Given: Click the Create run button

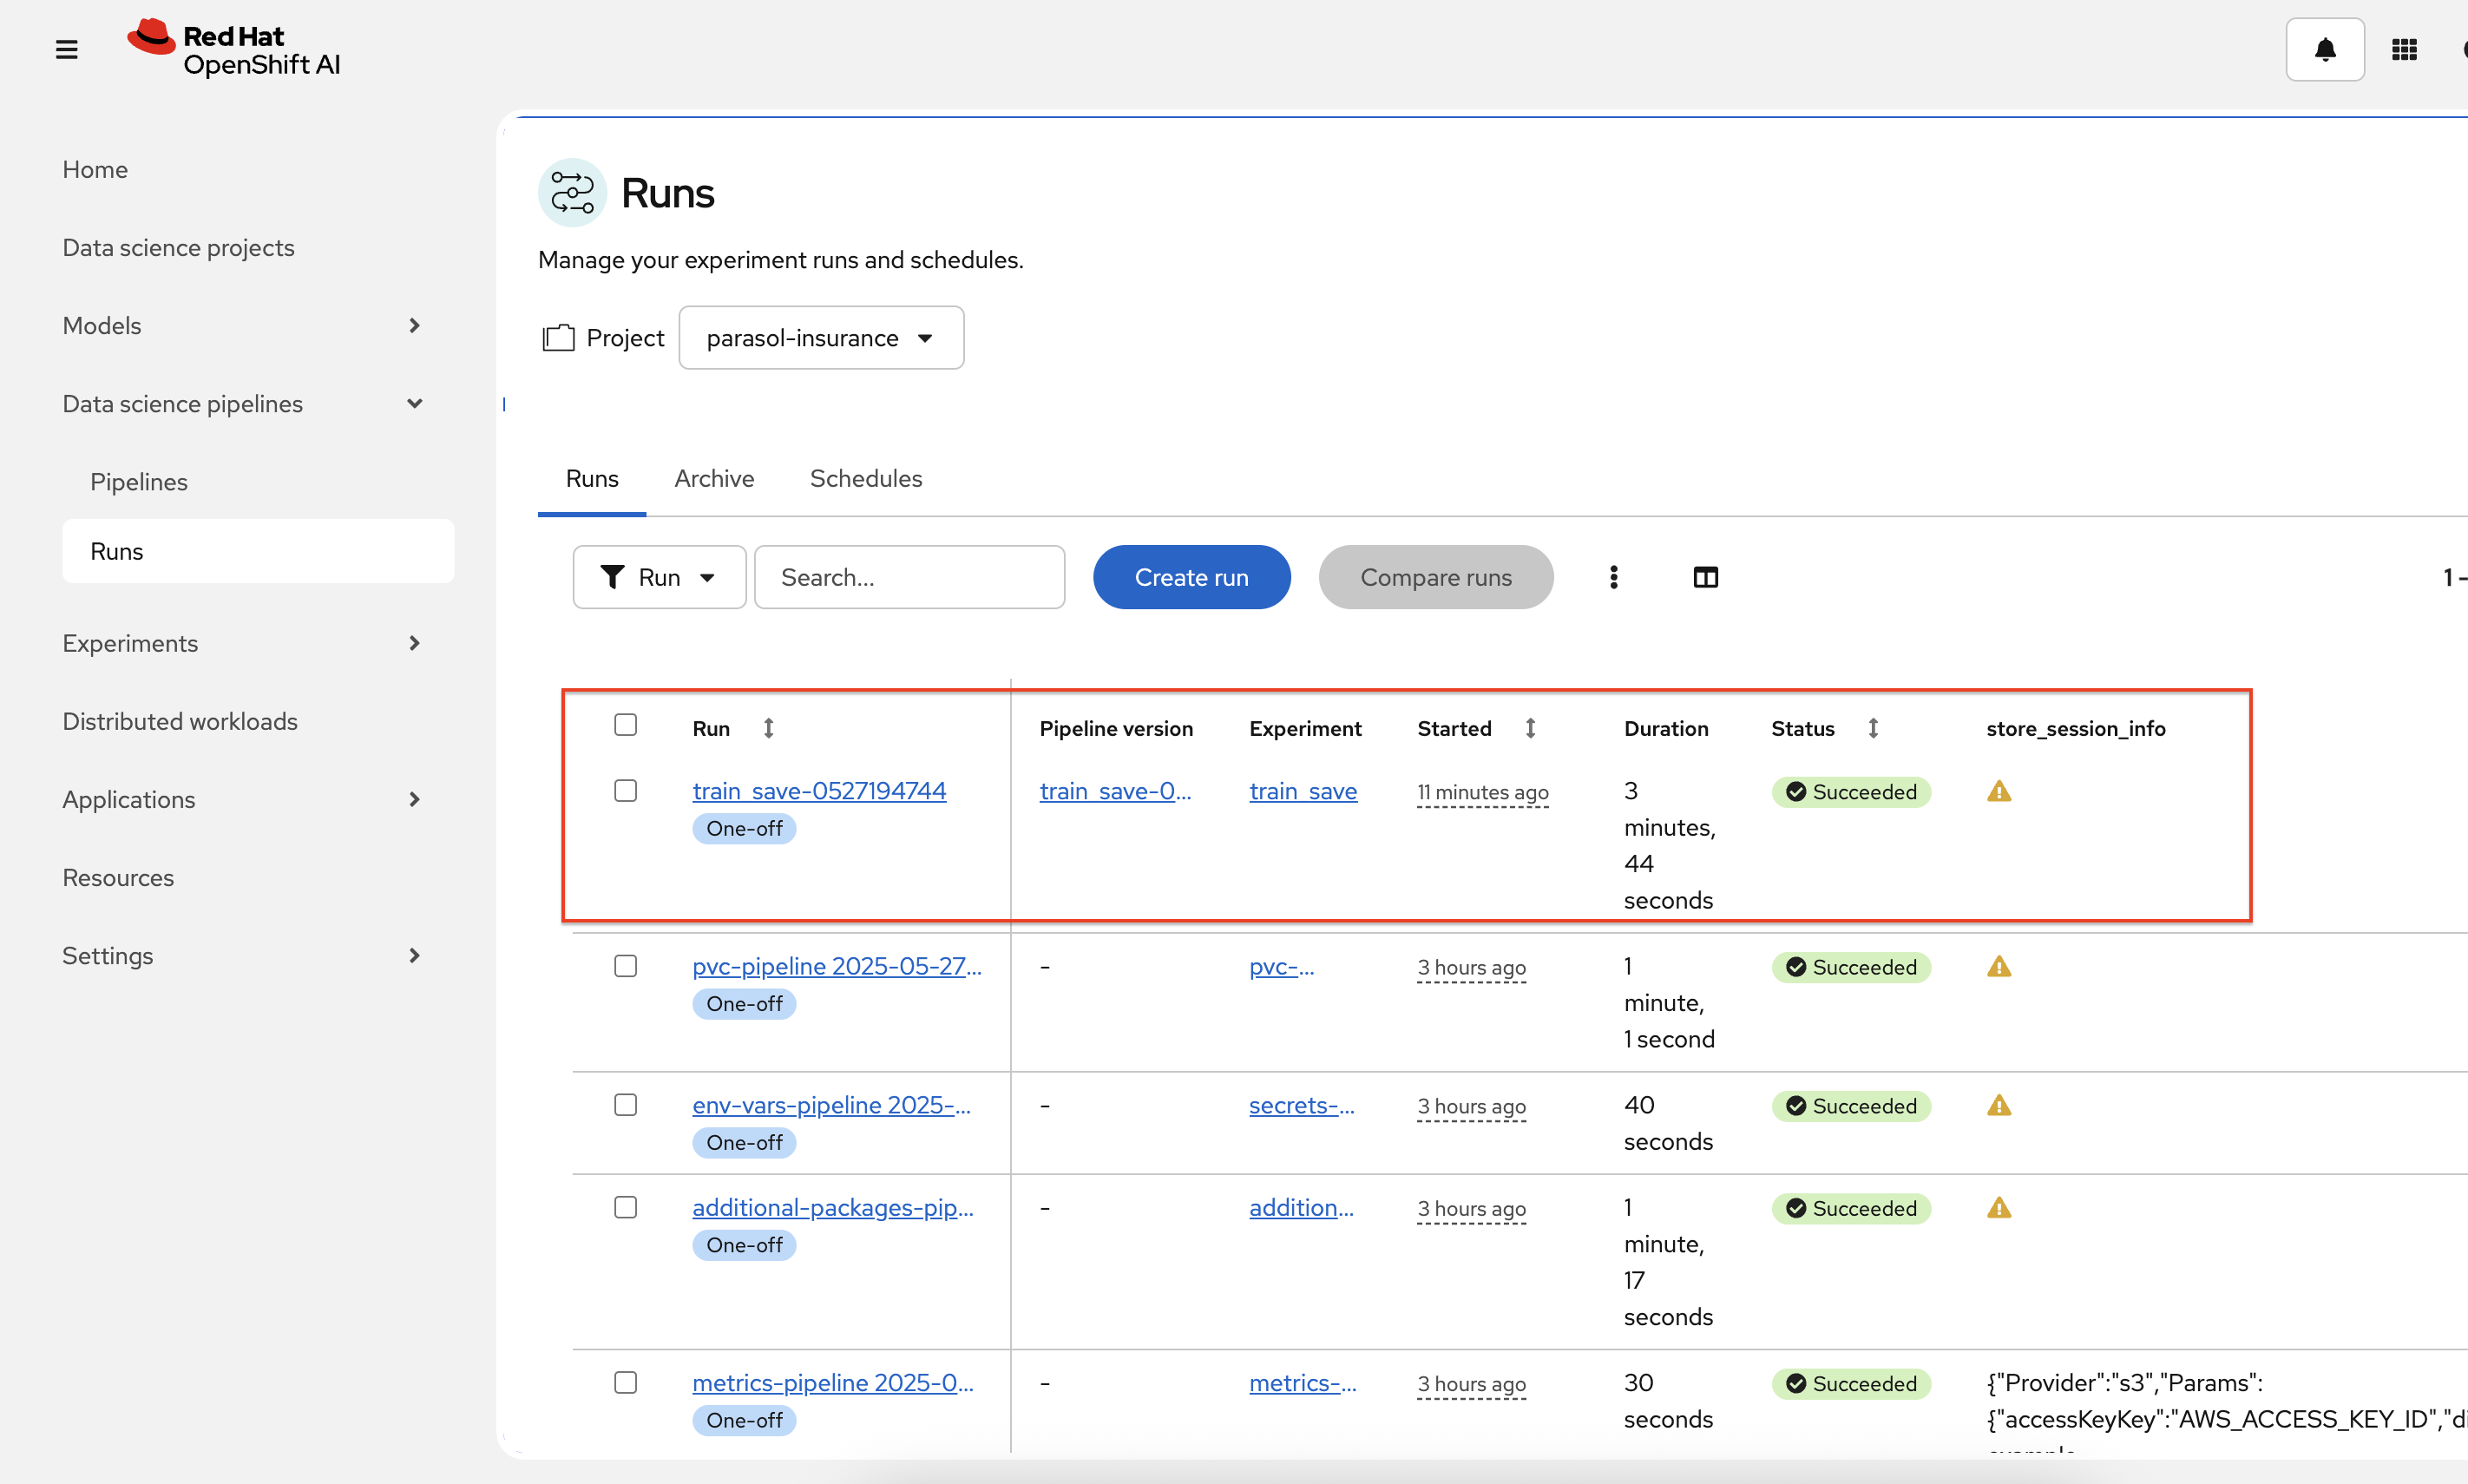Looking at the screenshot, I should pos(1191,577).
